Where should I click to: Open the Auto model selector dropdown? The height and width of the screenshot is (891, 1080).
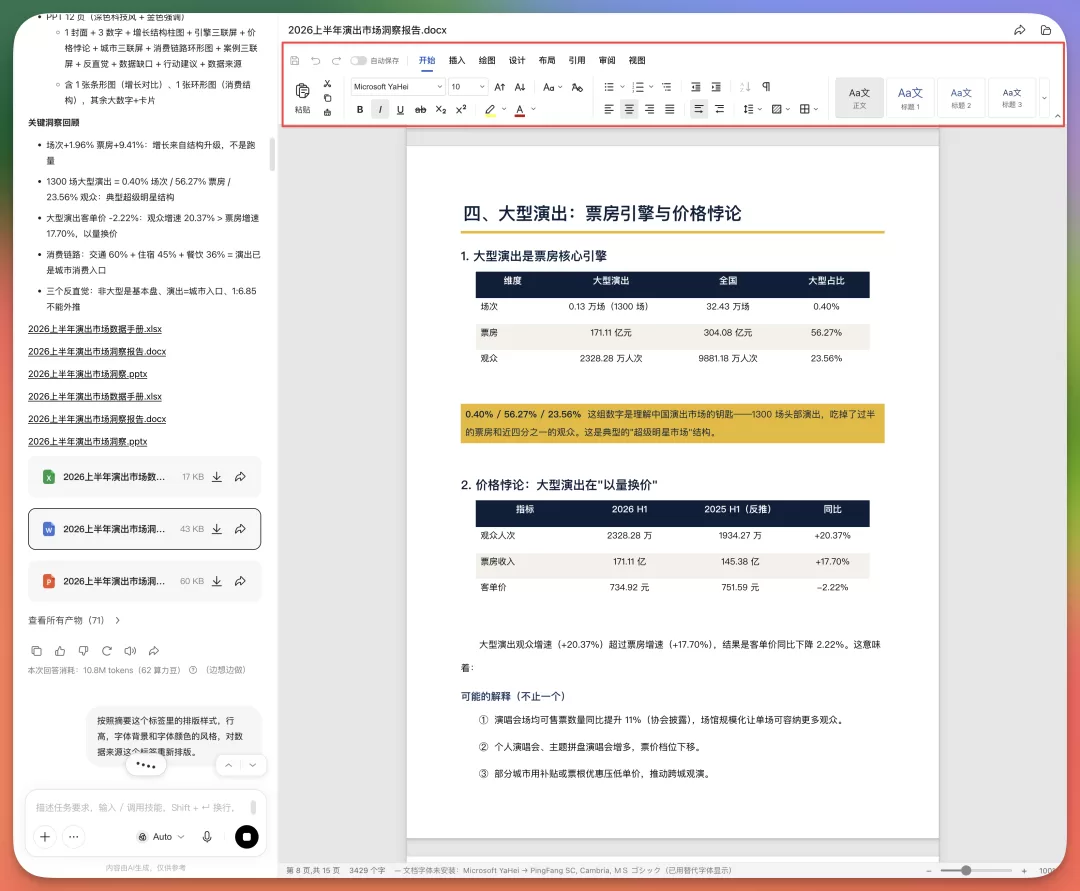[162, 837]
